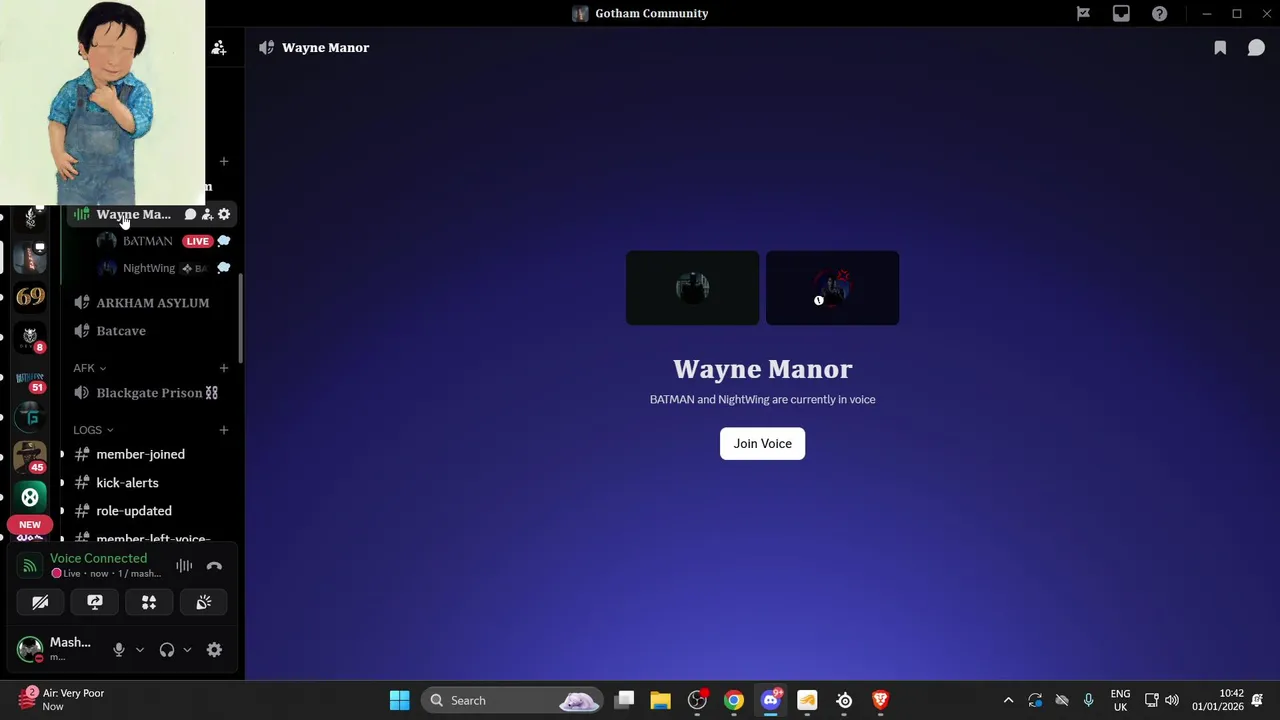
Task: Click the add-members icon above channel list
Action: 219,48
